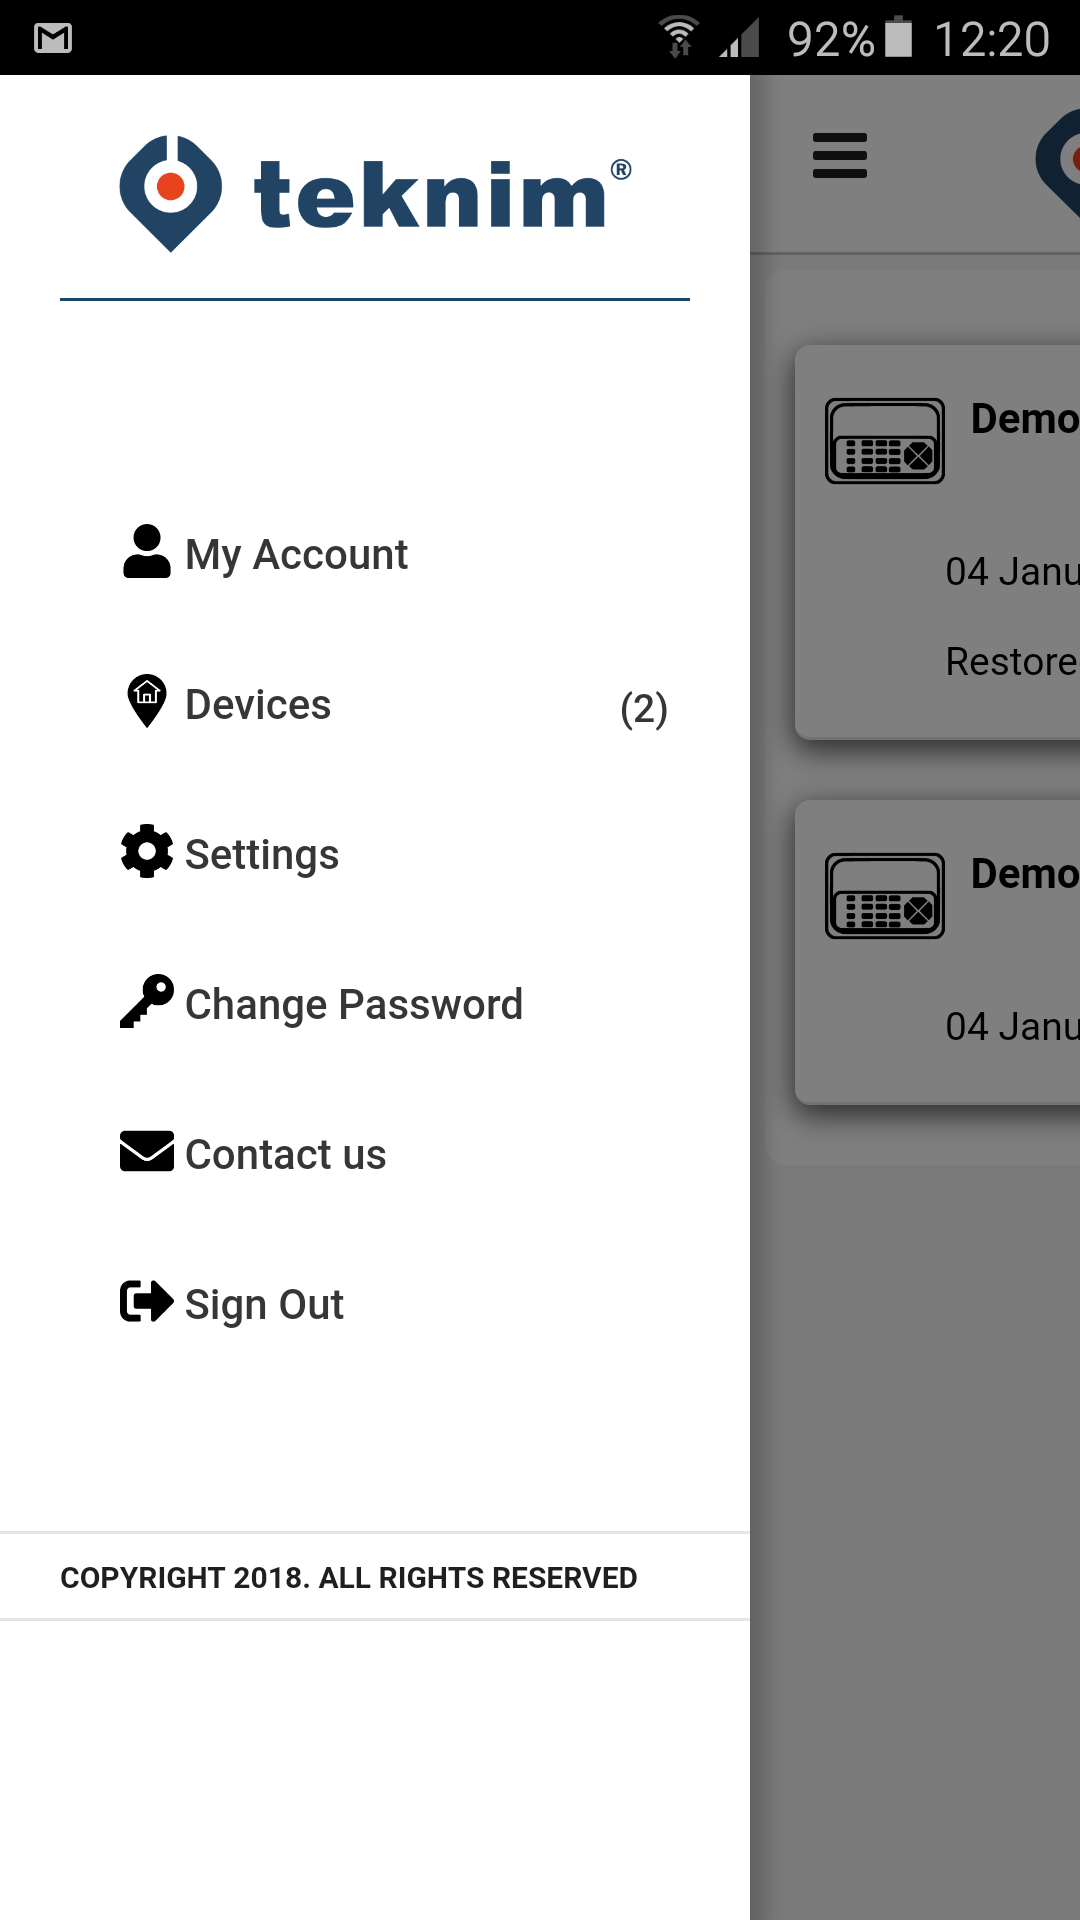The image size is (1080, 1920).
Task: Tap the hamburger menu icon
Action: pyautogui.click(x=840, y=156)
